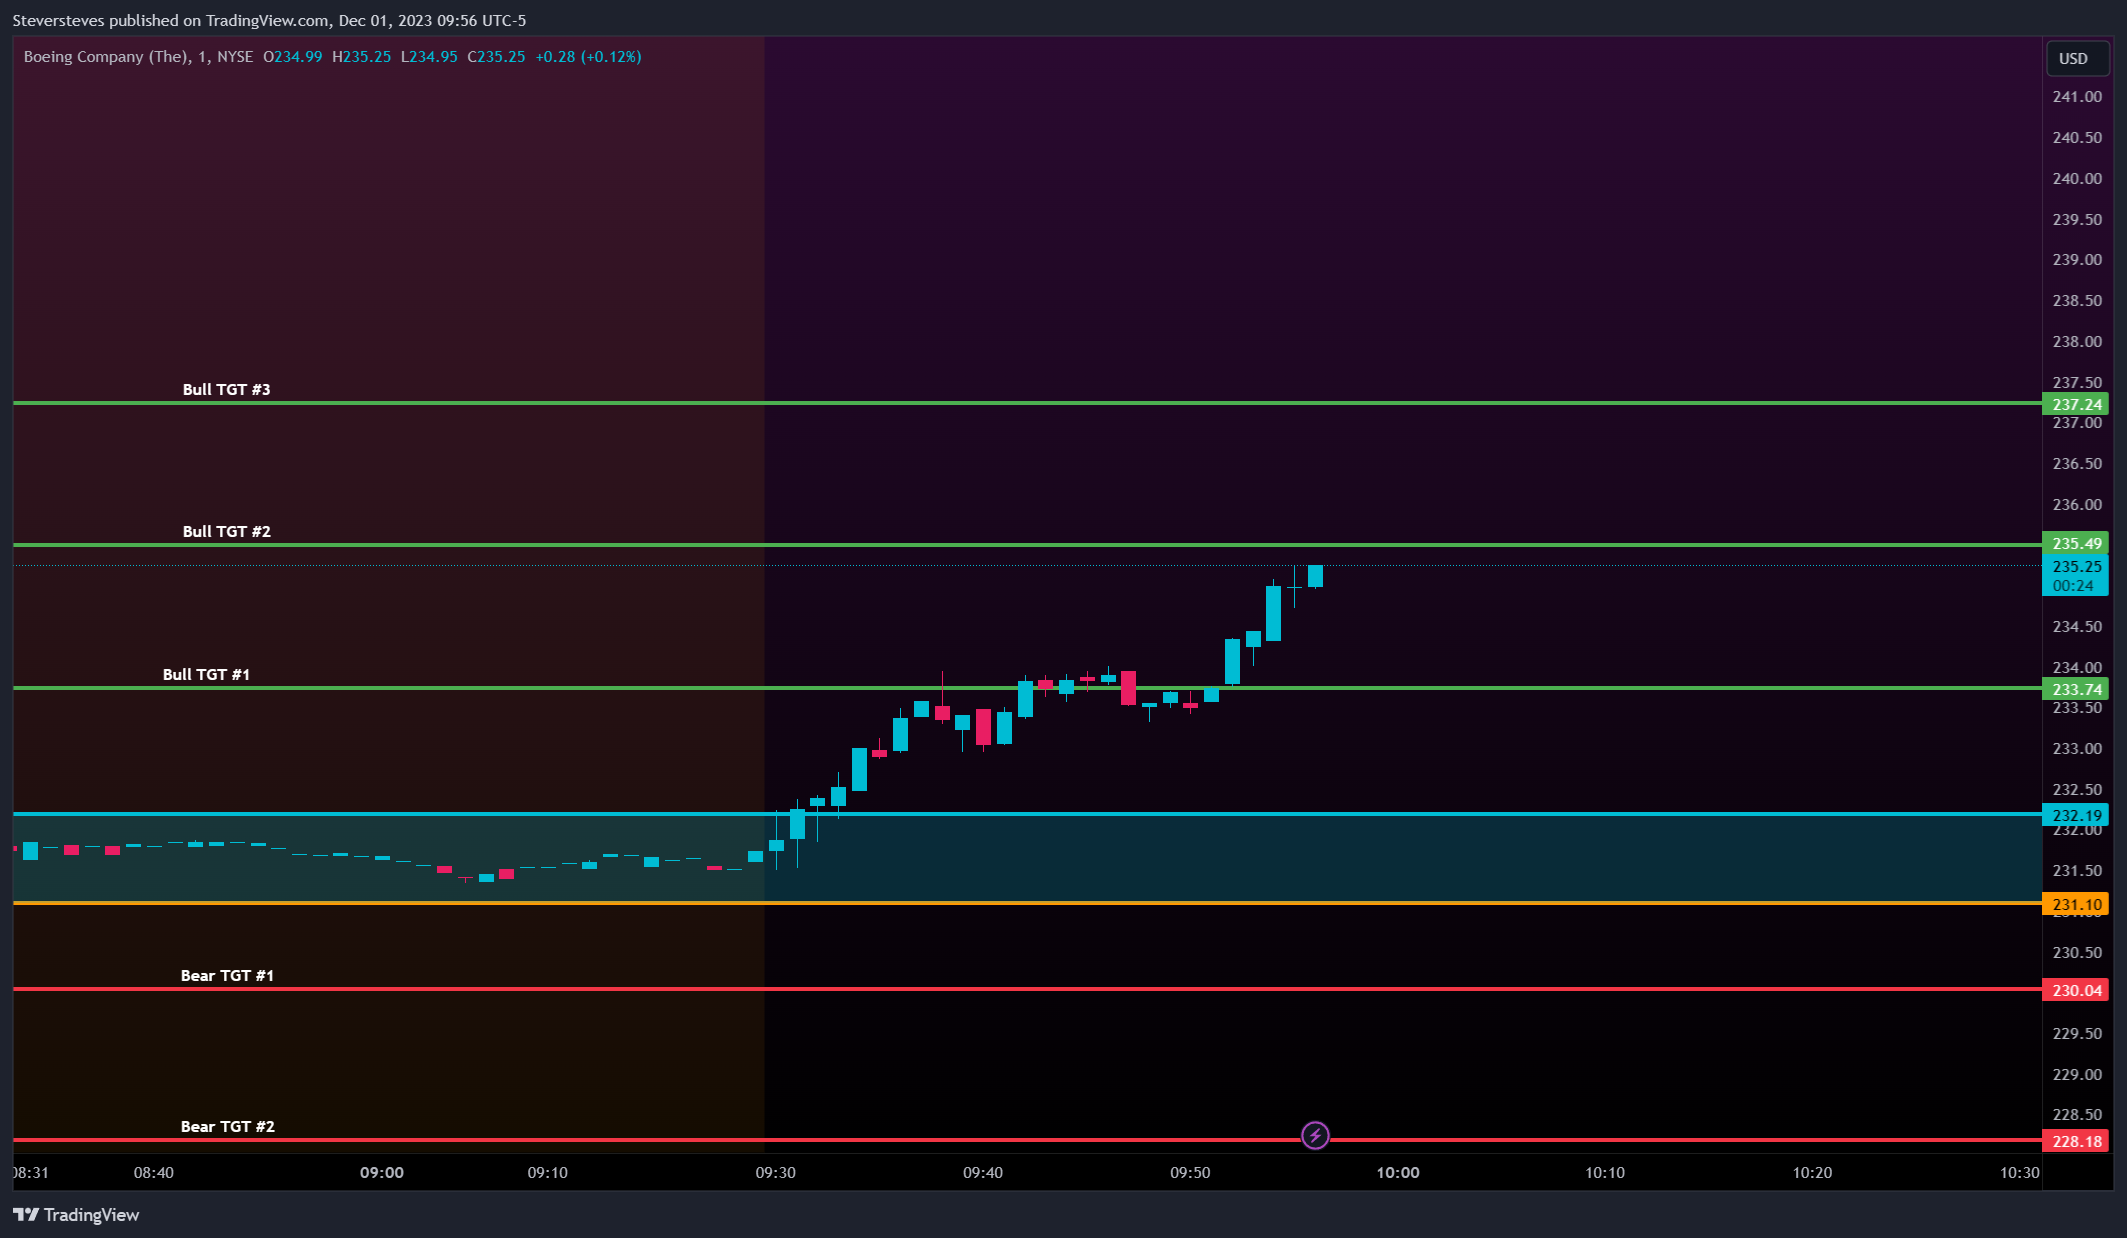2127x1238 pixels.
Task: Click the current price 235.25 countdown tag
Action: 2076,576
